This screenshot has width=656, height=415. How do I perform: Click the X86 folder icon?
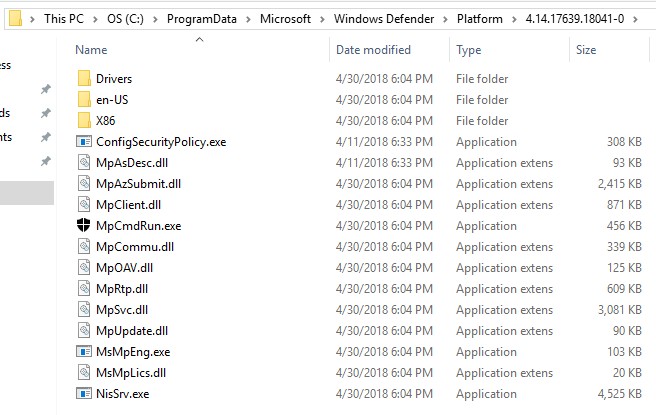(x=84, y=121)
